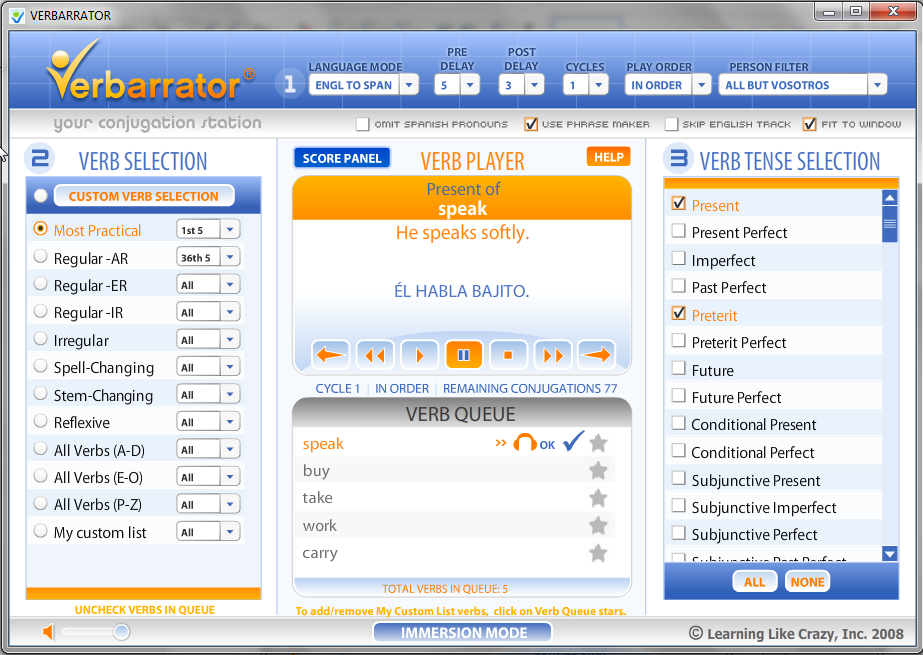Open the Score Panel
Viewport: 923px width, 655px height.
(342, 158)
